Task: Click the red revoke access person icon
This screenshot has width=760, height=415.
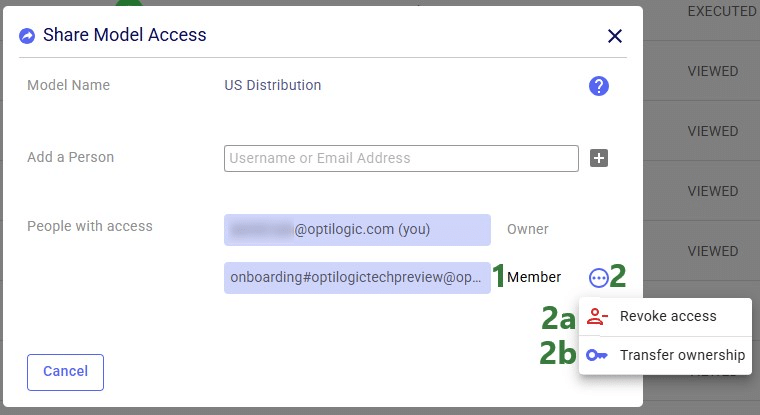Action: click(x=597, y=317)
